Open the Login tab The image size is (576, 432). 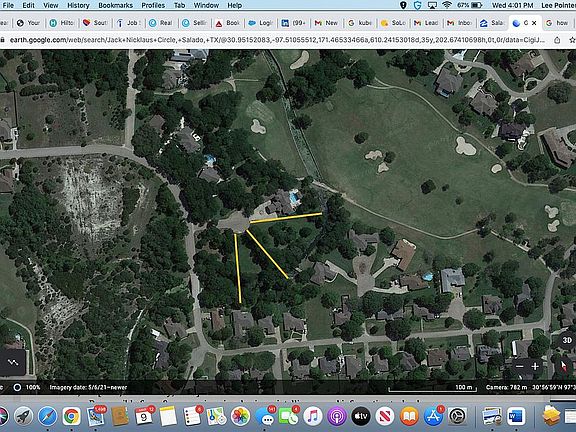coord(260,23)
